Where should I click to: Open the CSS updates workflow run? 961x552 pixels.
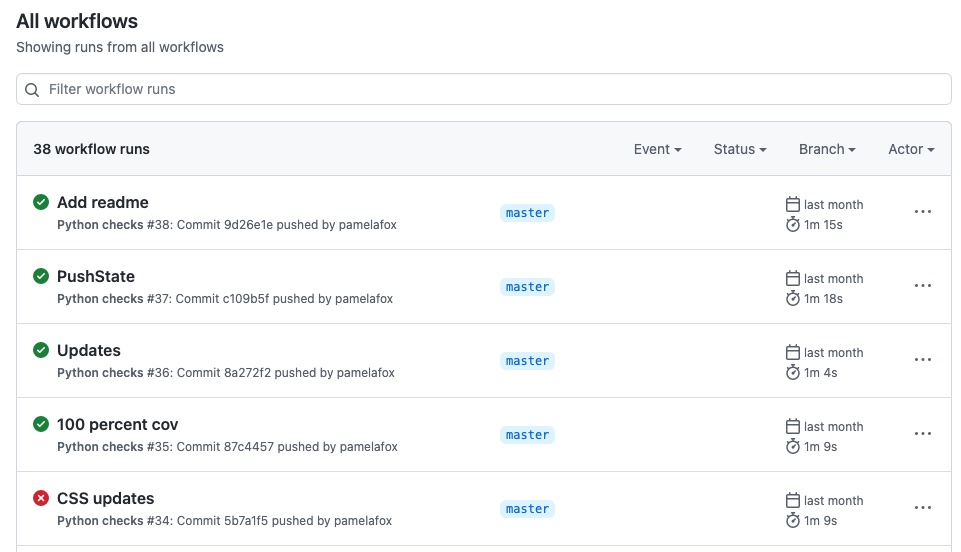[105, 499]
